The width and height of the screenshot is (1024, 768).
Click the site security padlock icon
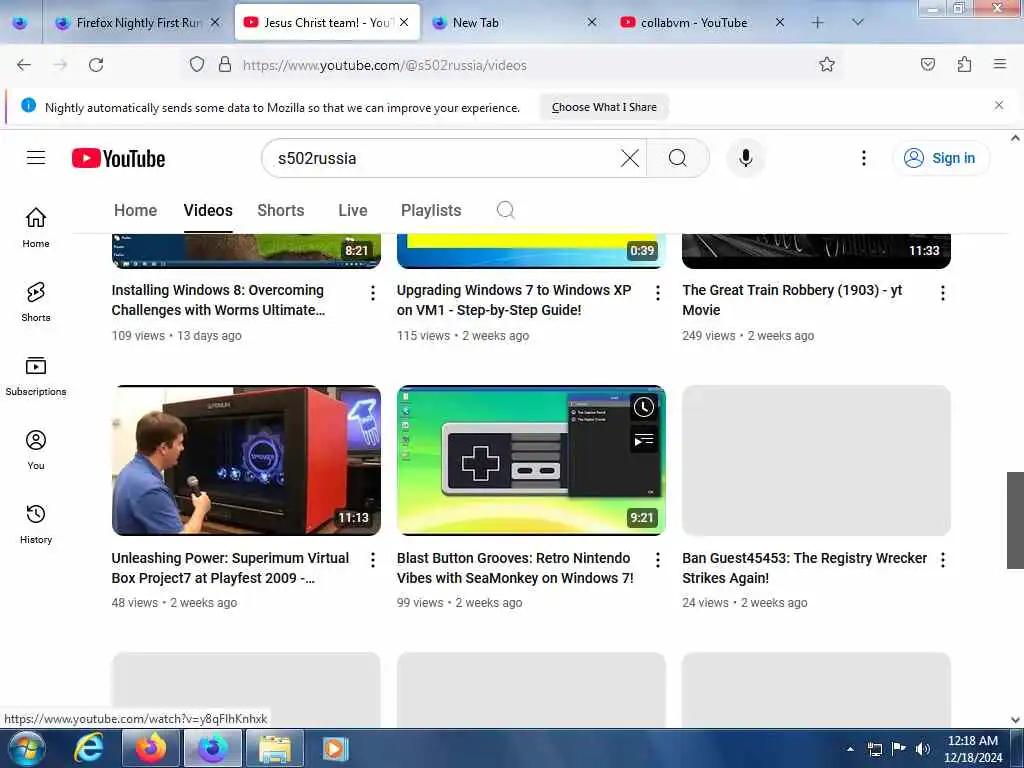coord(225,64)
